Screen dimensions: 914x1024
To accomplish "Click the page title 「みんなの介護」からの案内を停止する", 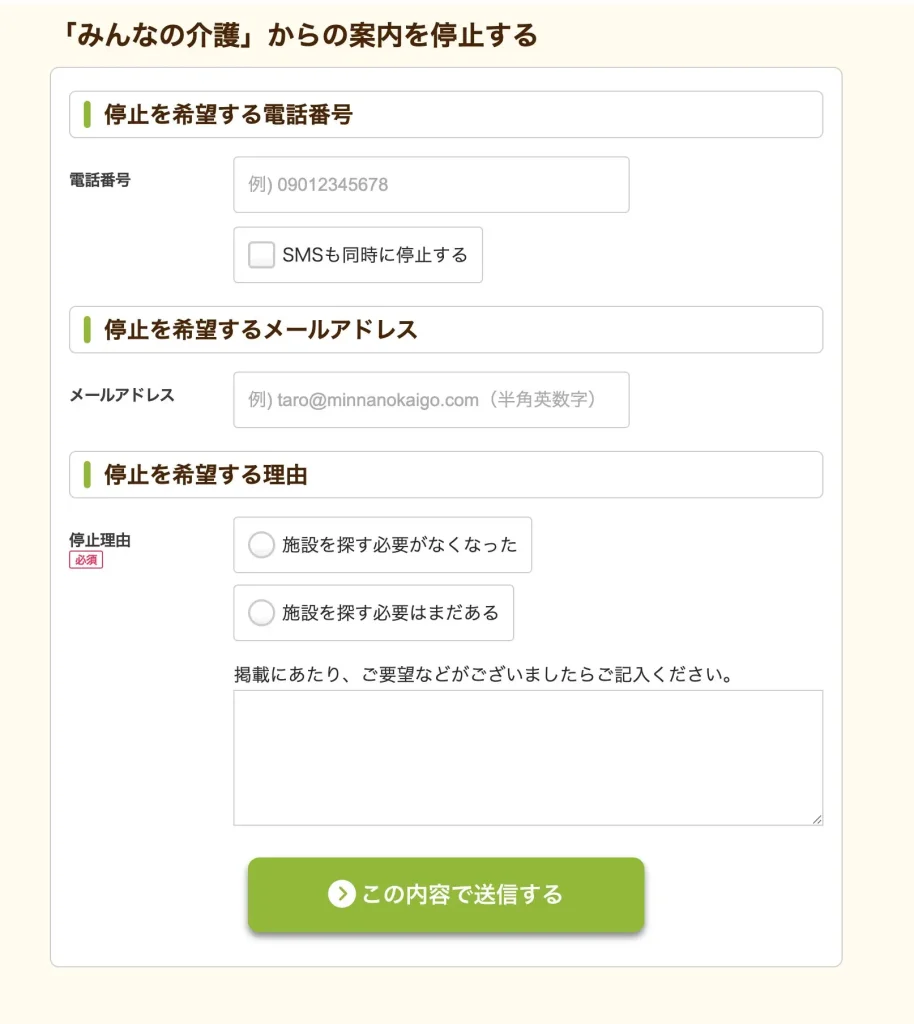I will [x=300, y=36].
